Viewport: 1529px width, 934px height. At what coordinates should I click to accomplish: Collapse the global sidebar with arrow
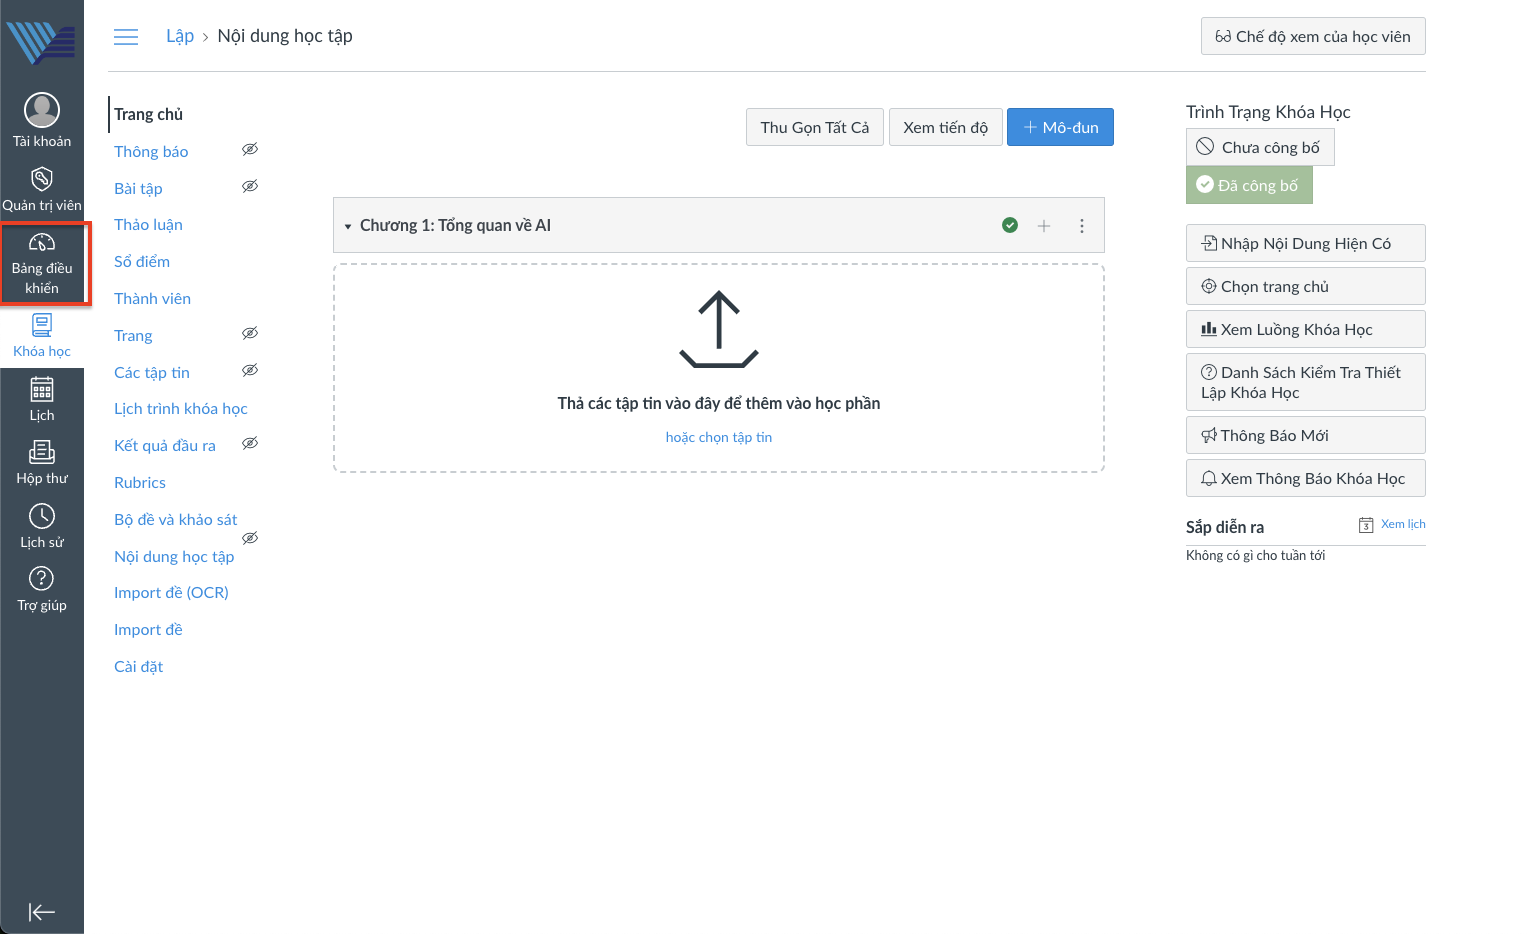click(x=42, y=912)
